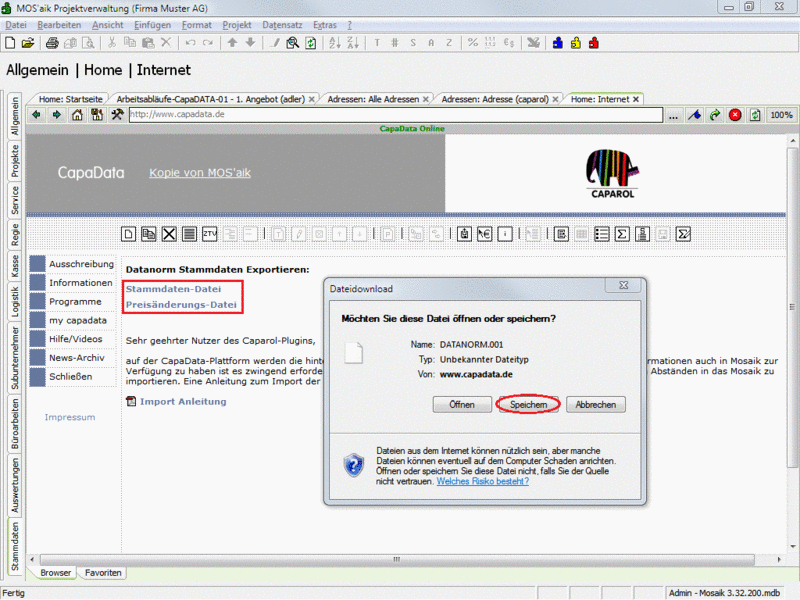Go back with the browser back arrow

pyautogui.click(x=36, y=115)
